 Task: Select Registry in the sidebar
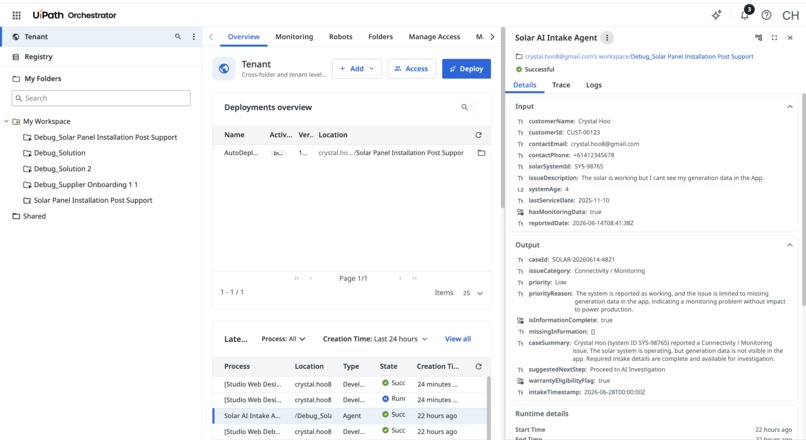point(101,57)
